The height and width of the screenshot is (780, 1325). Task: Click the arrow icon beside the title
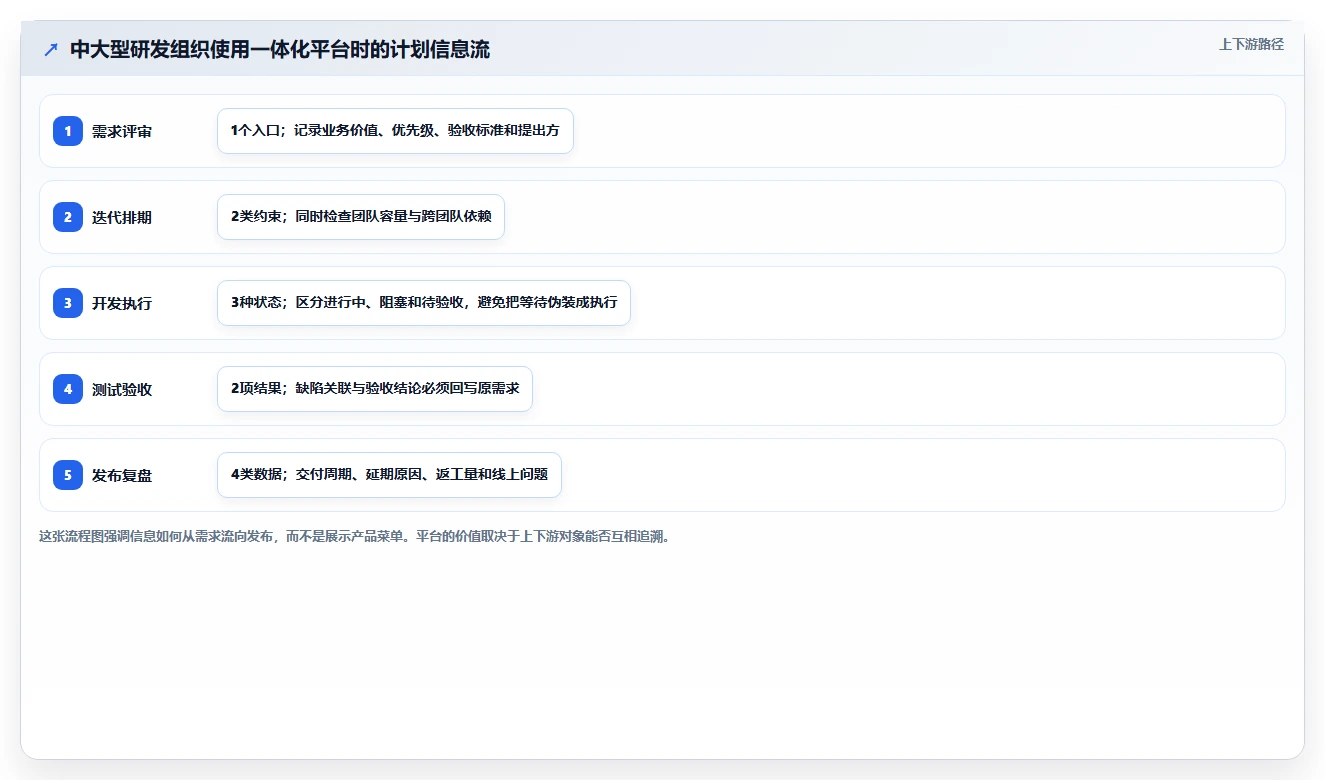pos(51,50)
